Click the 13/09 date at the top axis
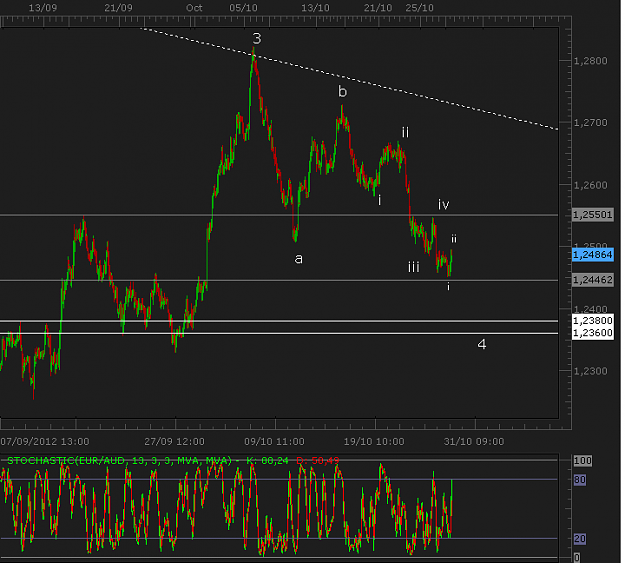 click(x=43, y=8)
